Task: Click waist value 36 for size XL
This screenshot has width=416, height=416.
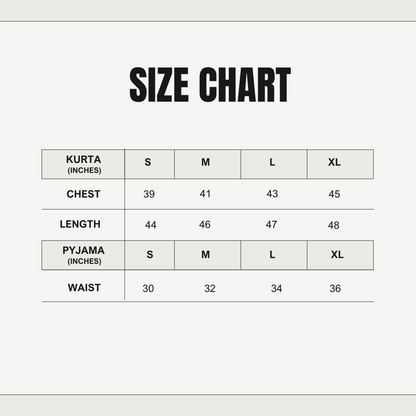Action: pyautogui.click(x=335, y=288)
